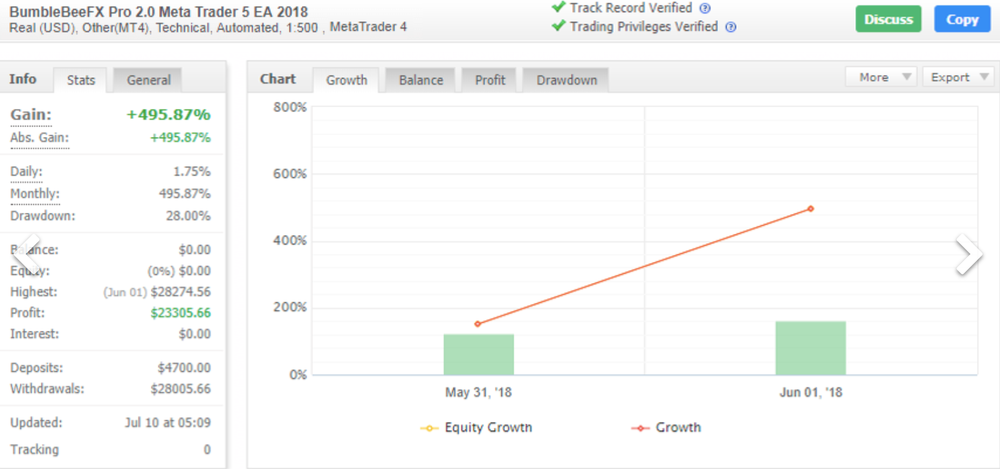Select the General info tab
The width and height of the screenshot is (1000, 469).
click(149, 80)
